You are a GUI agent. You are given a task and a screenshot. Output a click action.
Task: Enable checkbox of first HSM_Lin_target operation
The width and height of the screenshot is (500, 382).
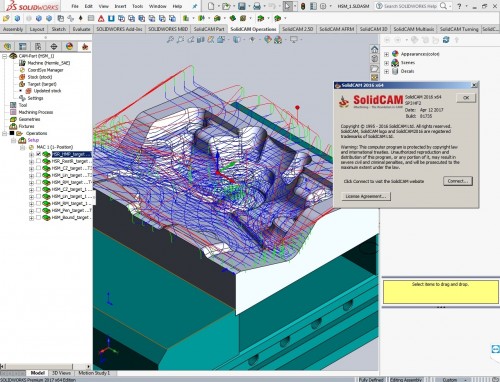click(38, 175)
